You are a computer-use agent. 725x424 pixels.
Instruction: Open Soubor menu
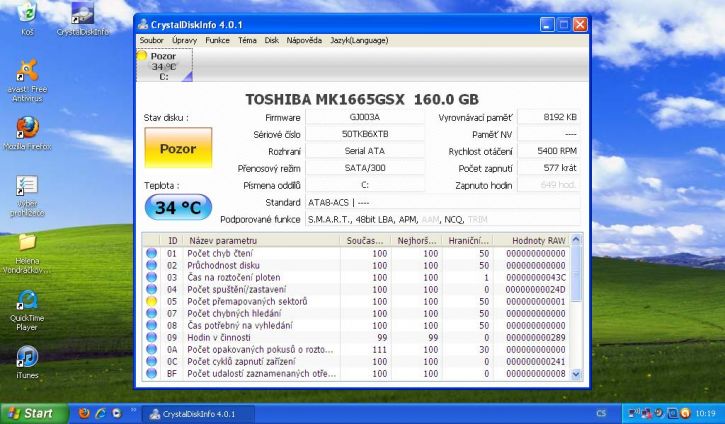151,40
